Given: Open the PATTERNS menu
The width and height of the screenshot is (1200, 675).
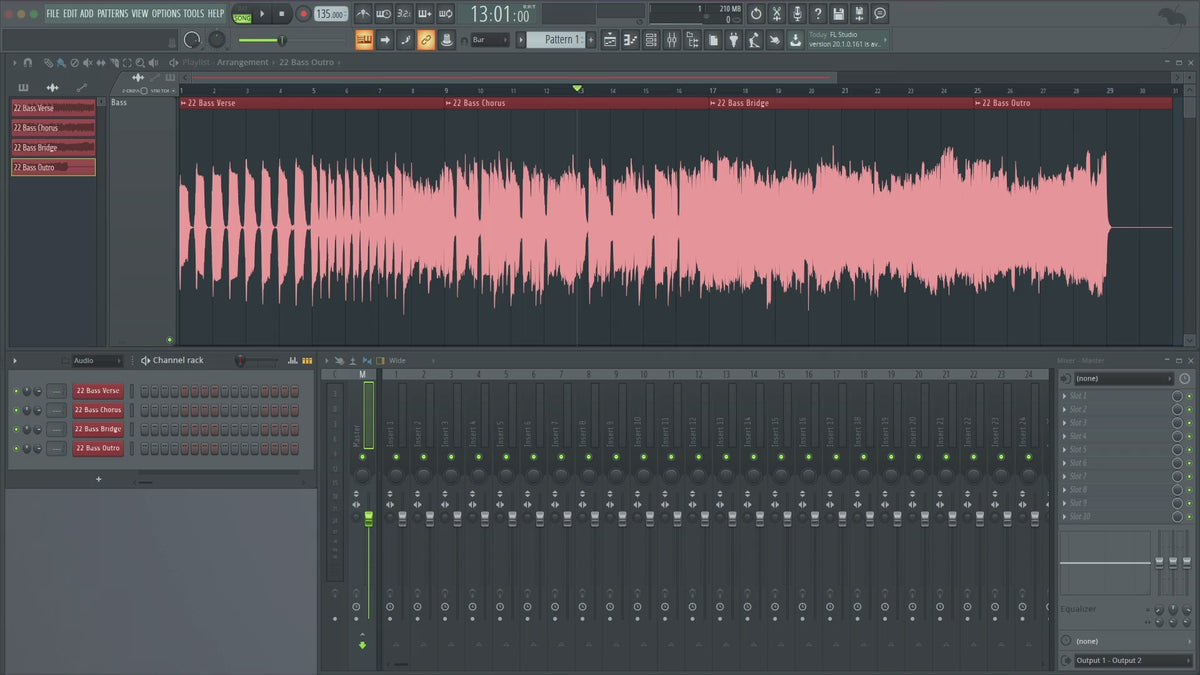Looking at the screenshot, I should coord(112,14).
